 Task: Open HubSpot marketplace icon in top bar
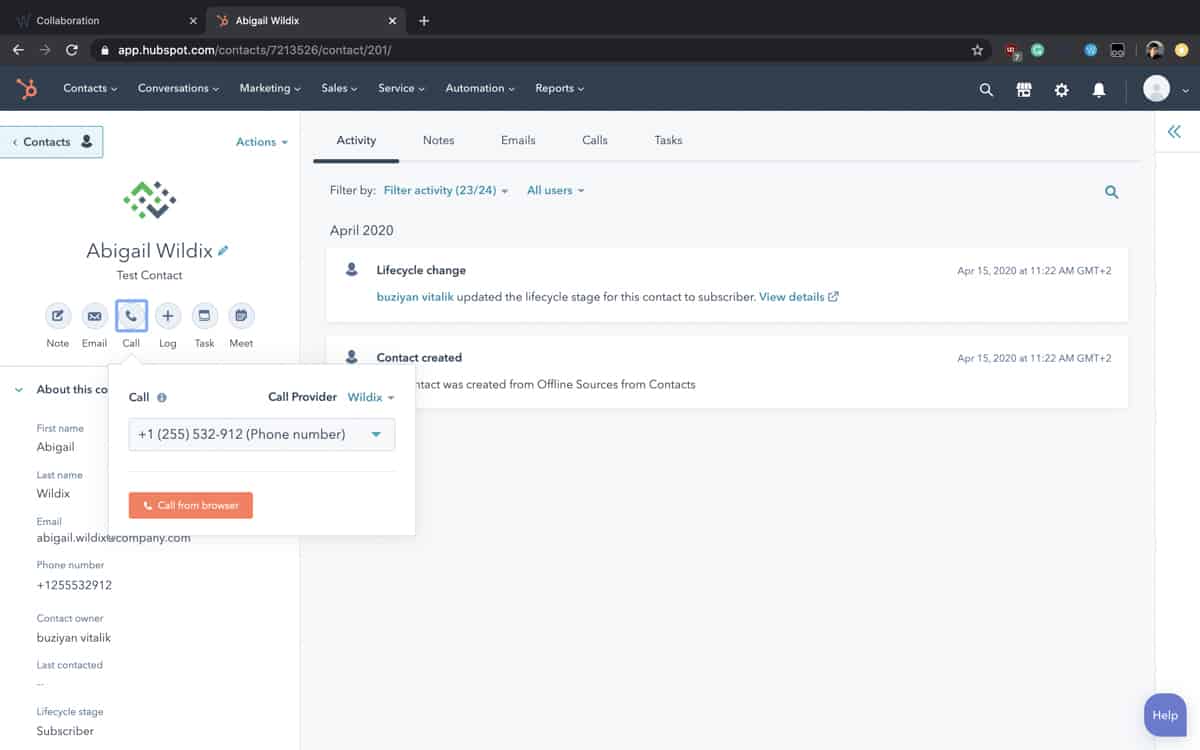click(x=1023, y=89)
